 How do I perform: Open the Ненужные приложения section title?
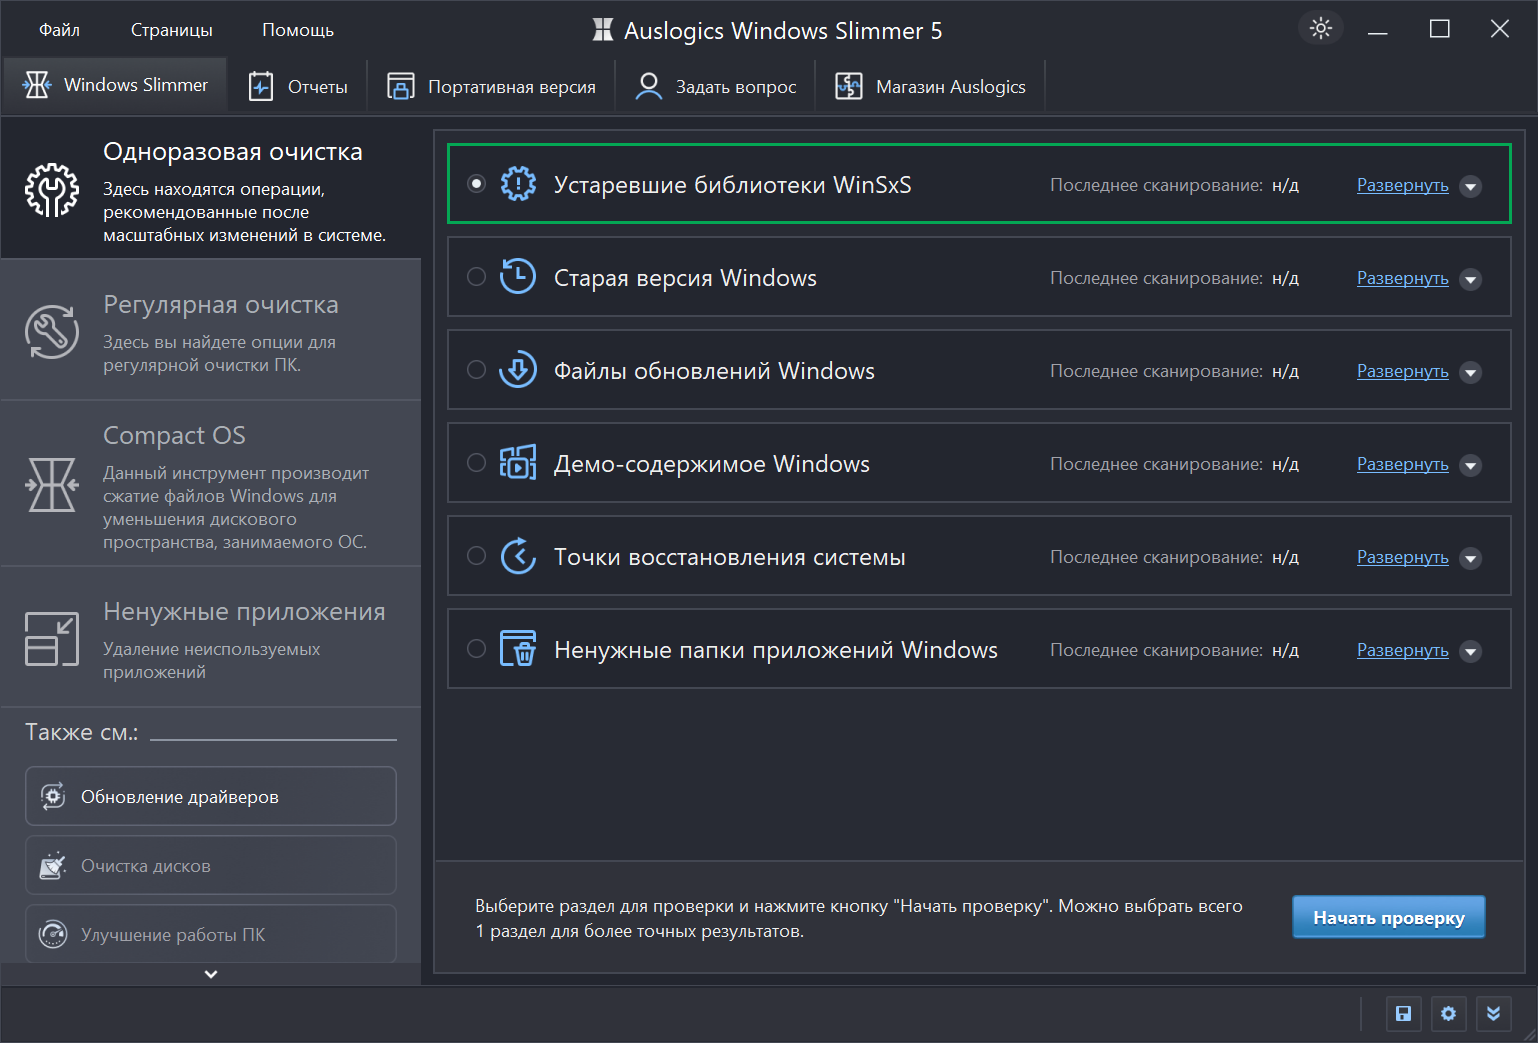click(x=244, y=611)
